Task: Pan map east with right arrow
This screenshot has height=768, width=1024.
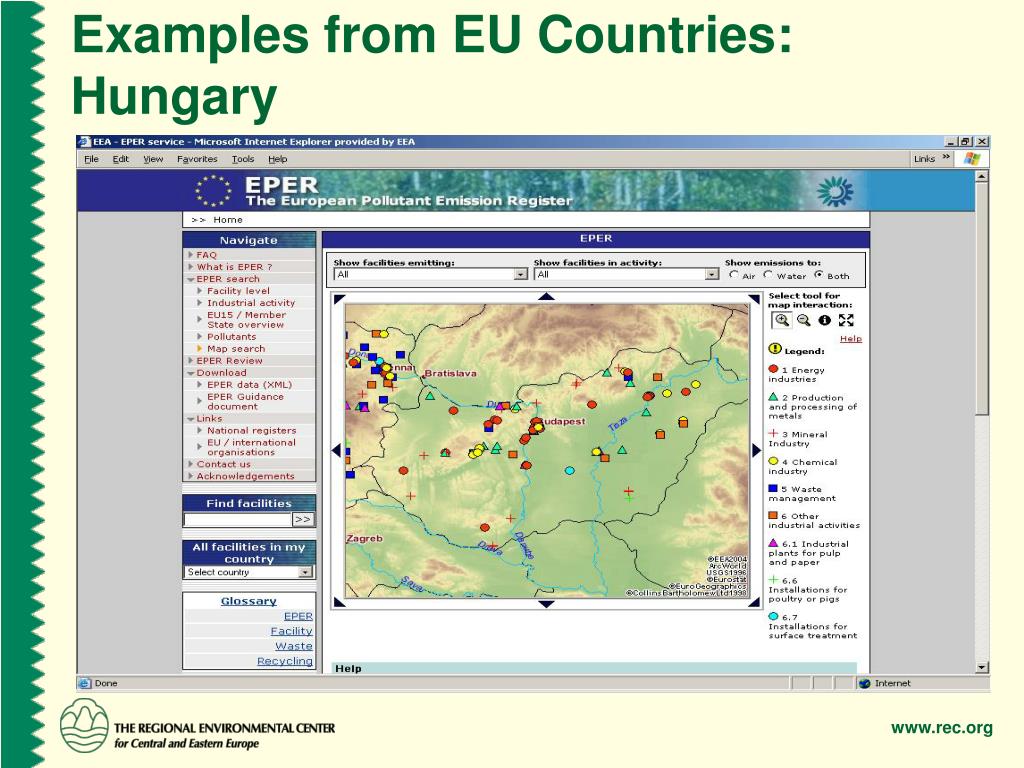Action: click(x=756, y=450)
